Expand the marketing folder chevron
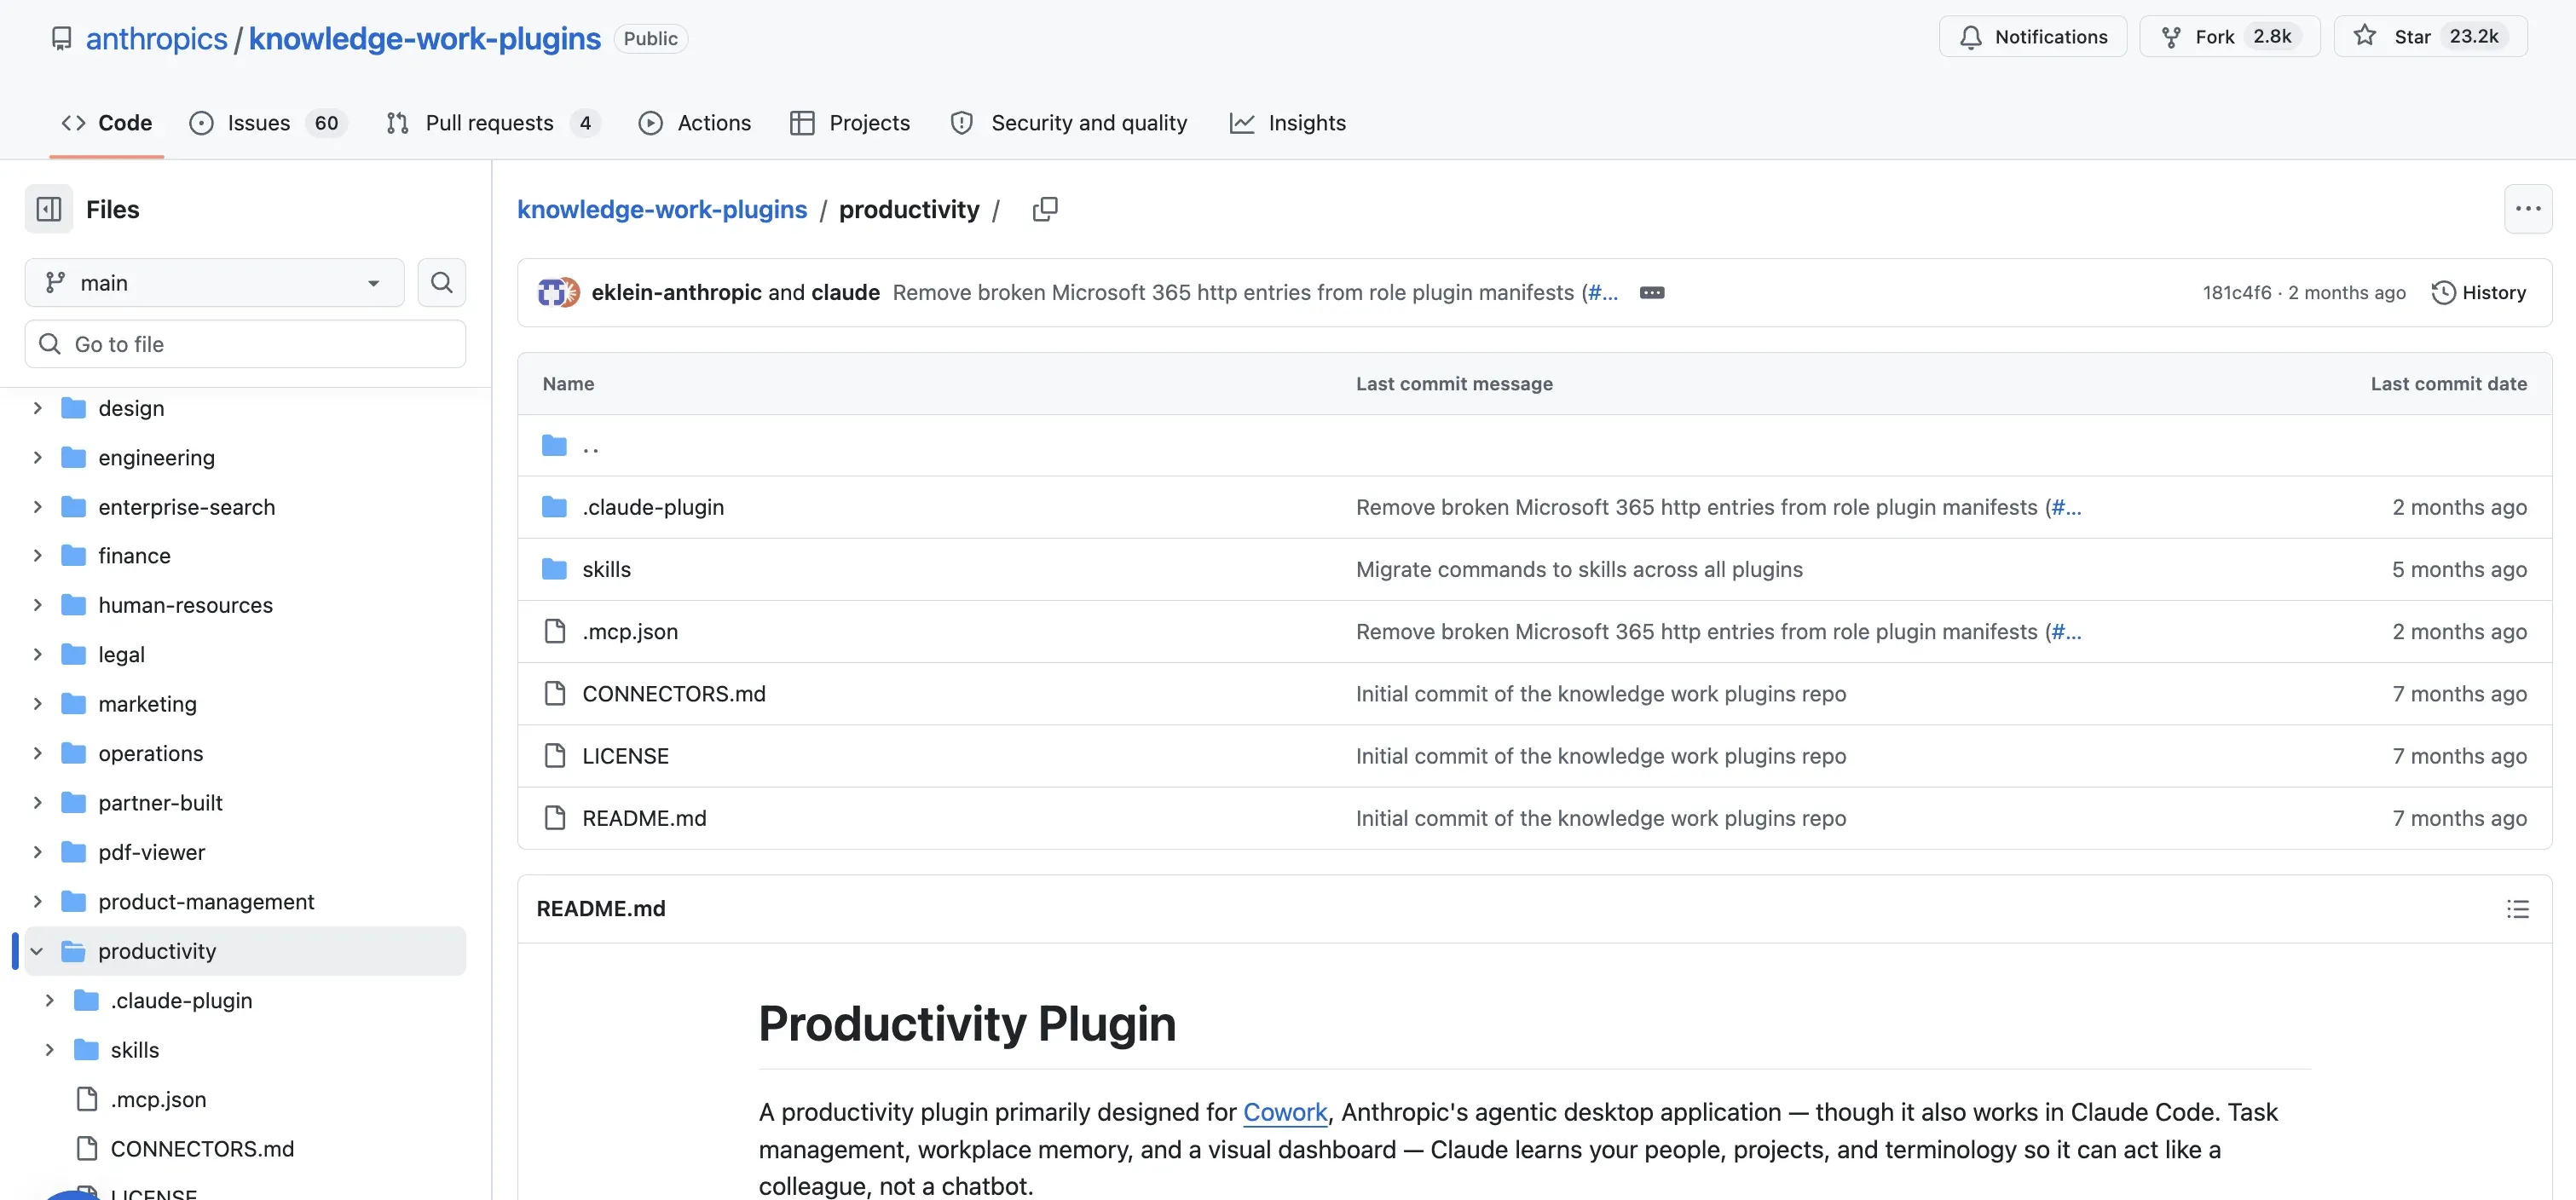This screenshot has height=1200, width=2576. coord(37,704)
